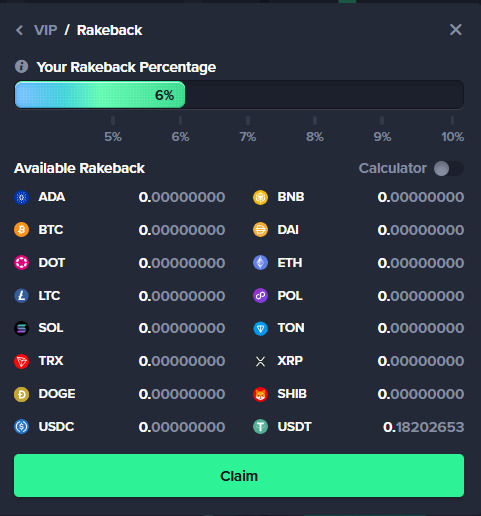Toggle the Calculator switch

(449, 168)
